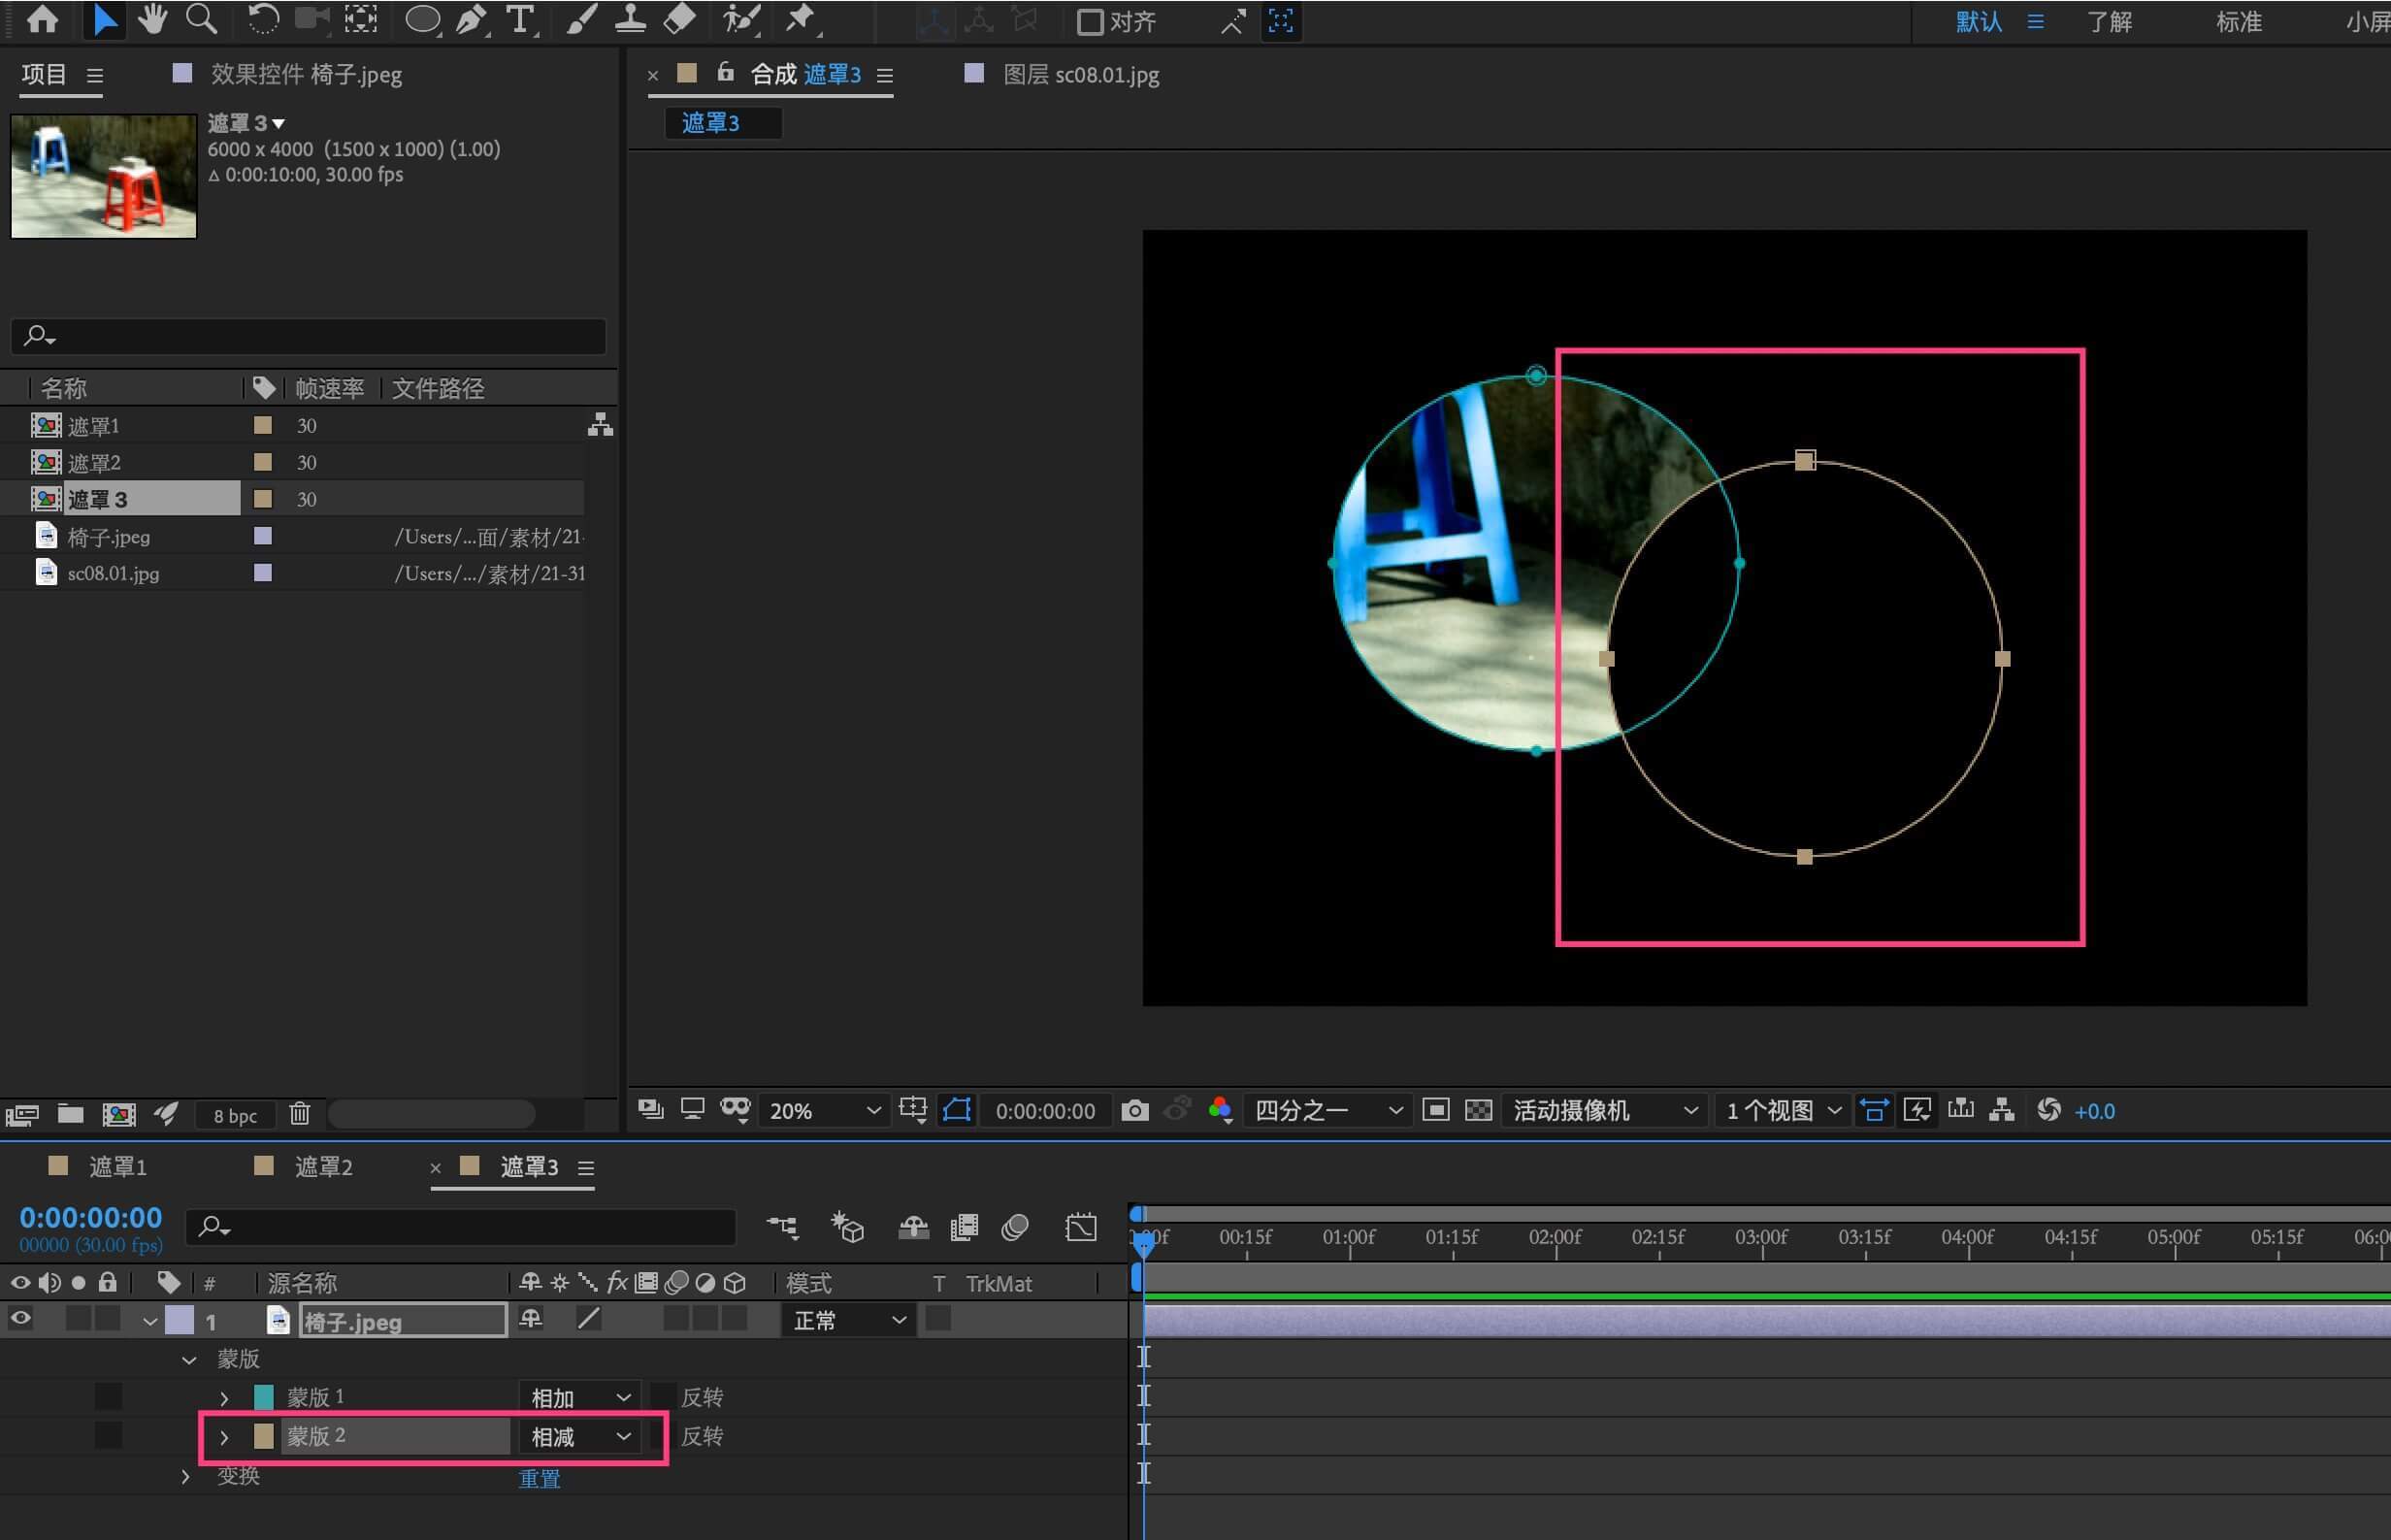
Task: Open 蒙版 2 mode dropdown 相减
Action: coord(580,1436)
